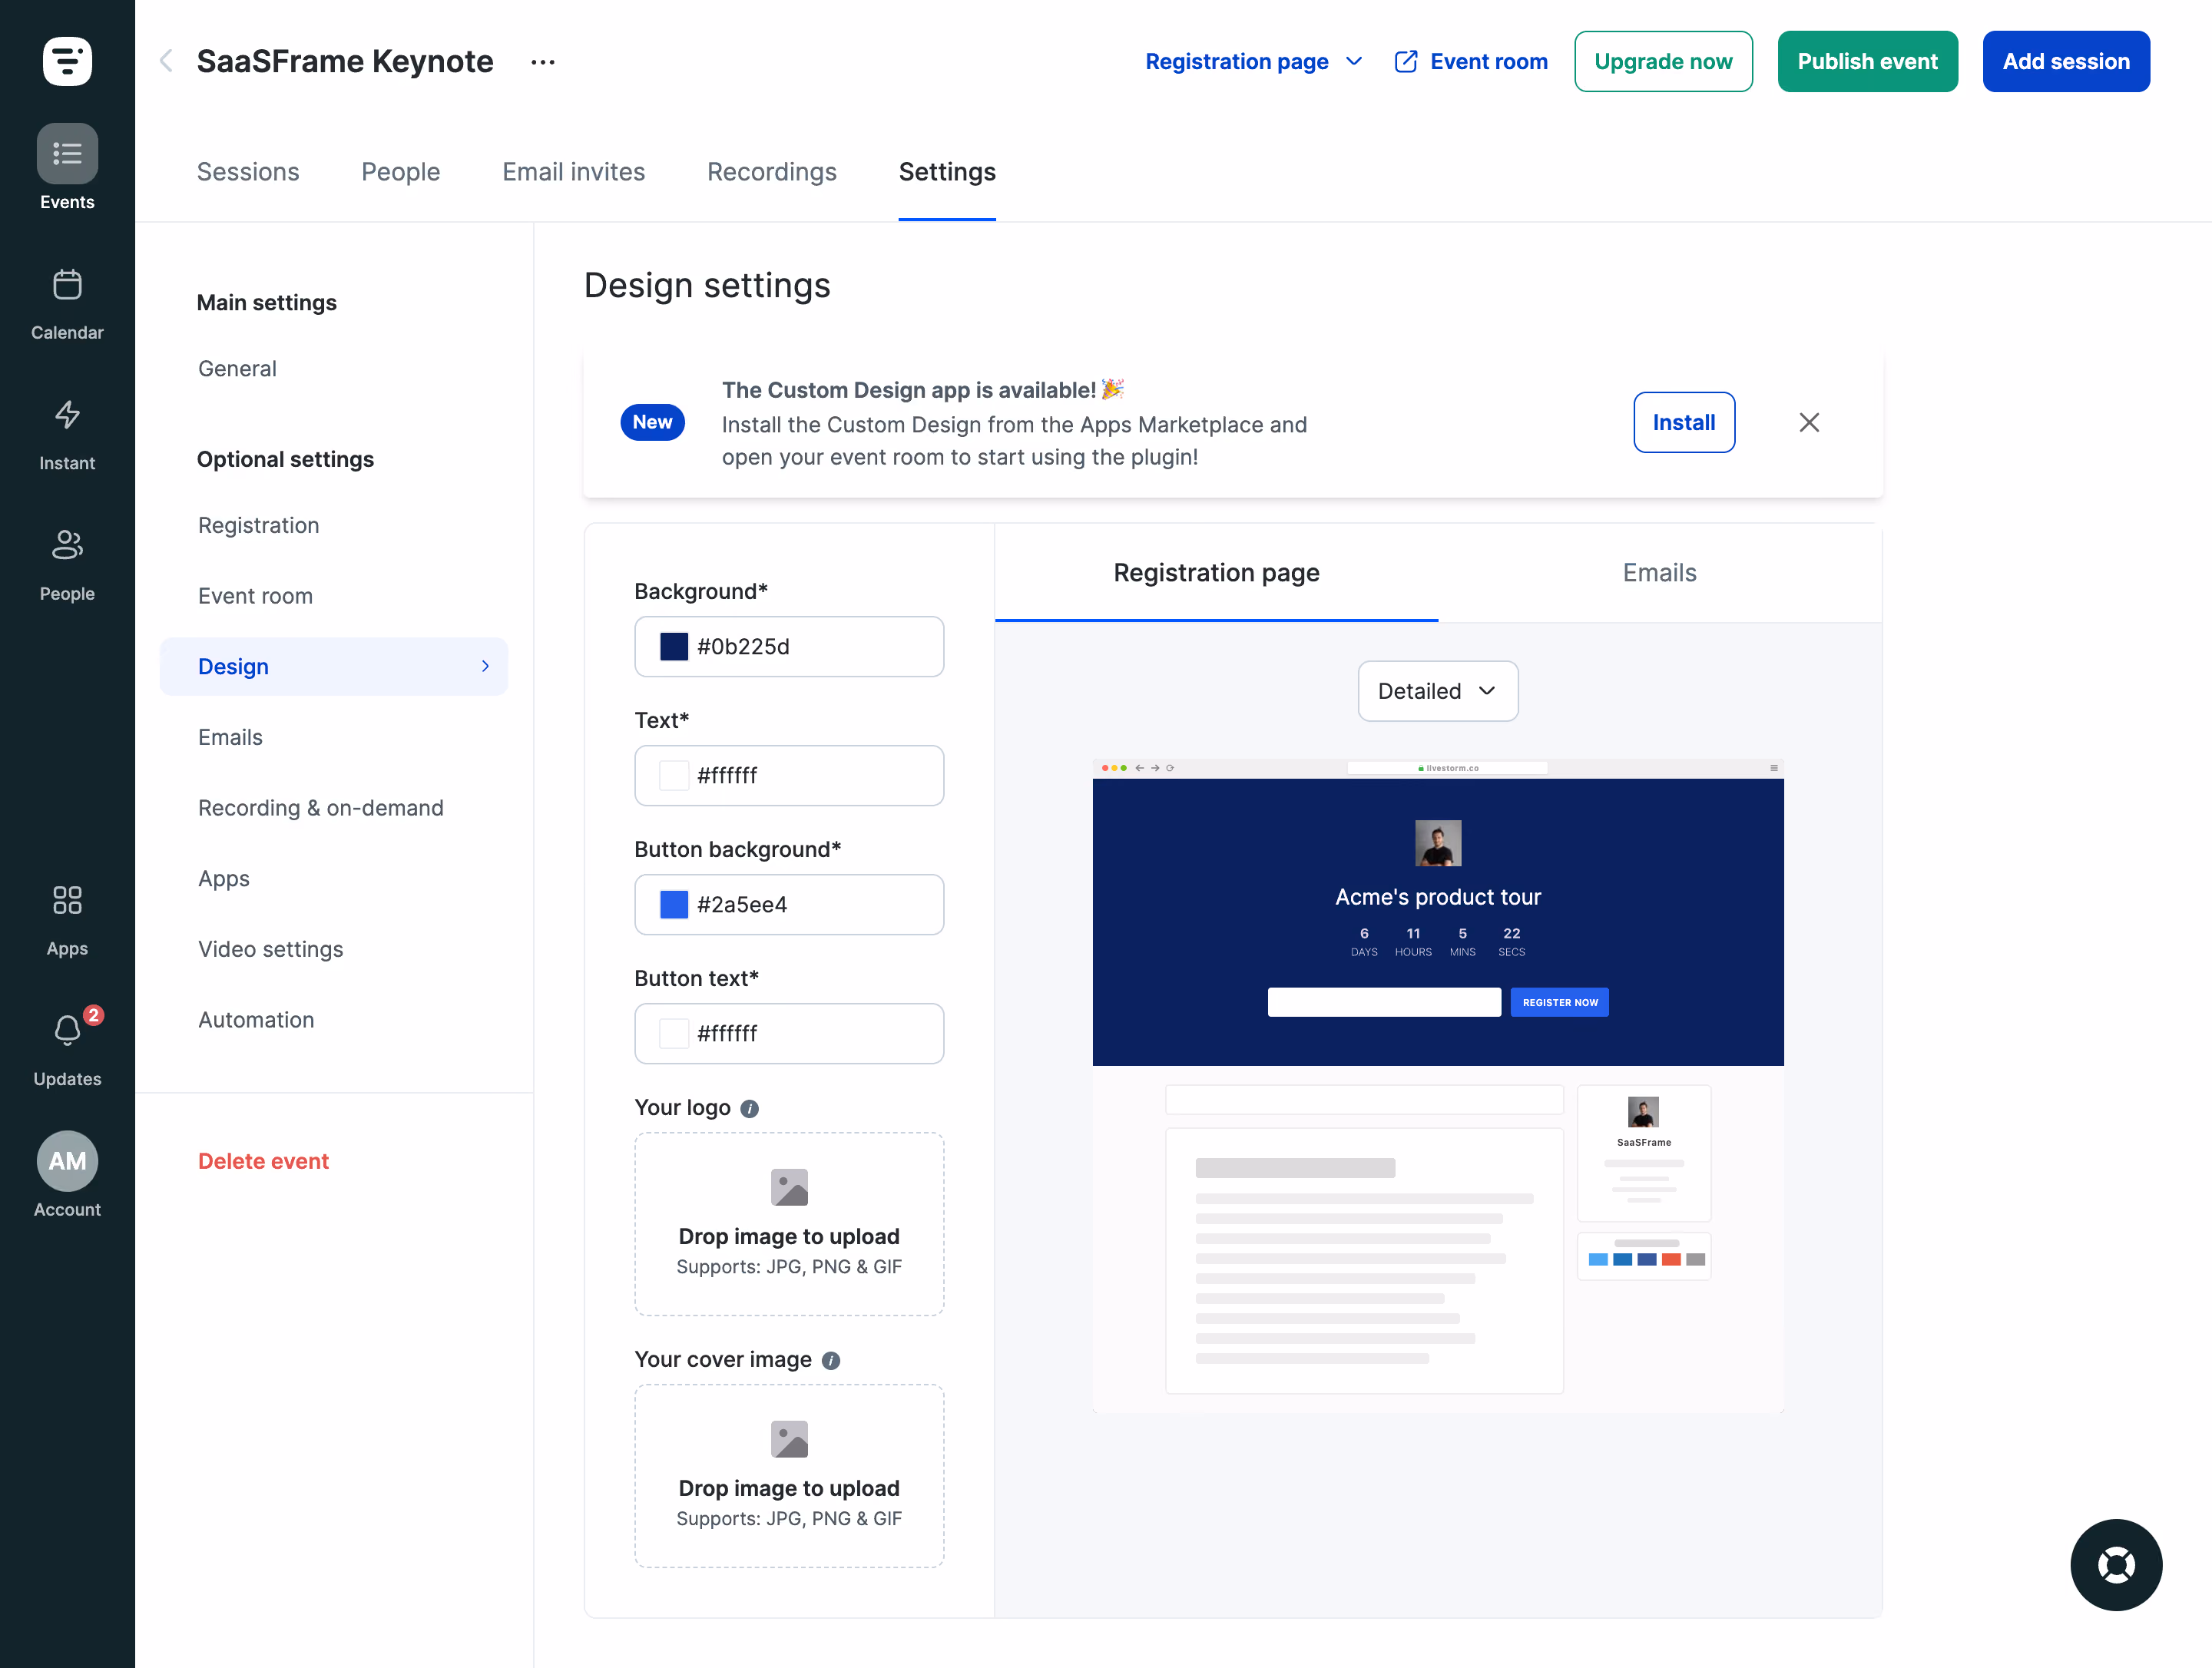Open the Text color swatch
The height and width of the screenshot is (1668, 2212).
click(x=674, y=776)
